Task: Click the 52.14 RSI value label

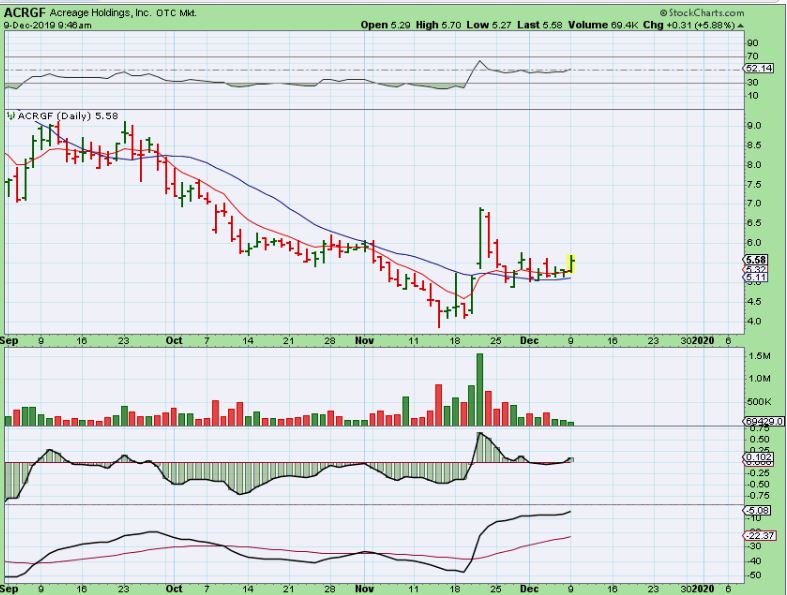Action: 759,68
